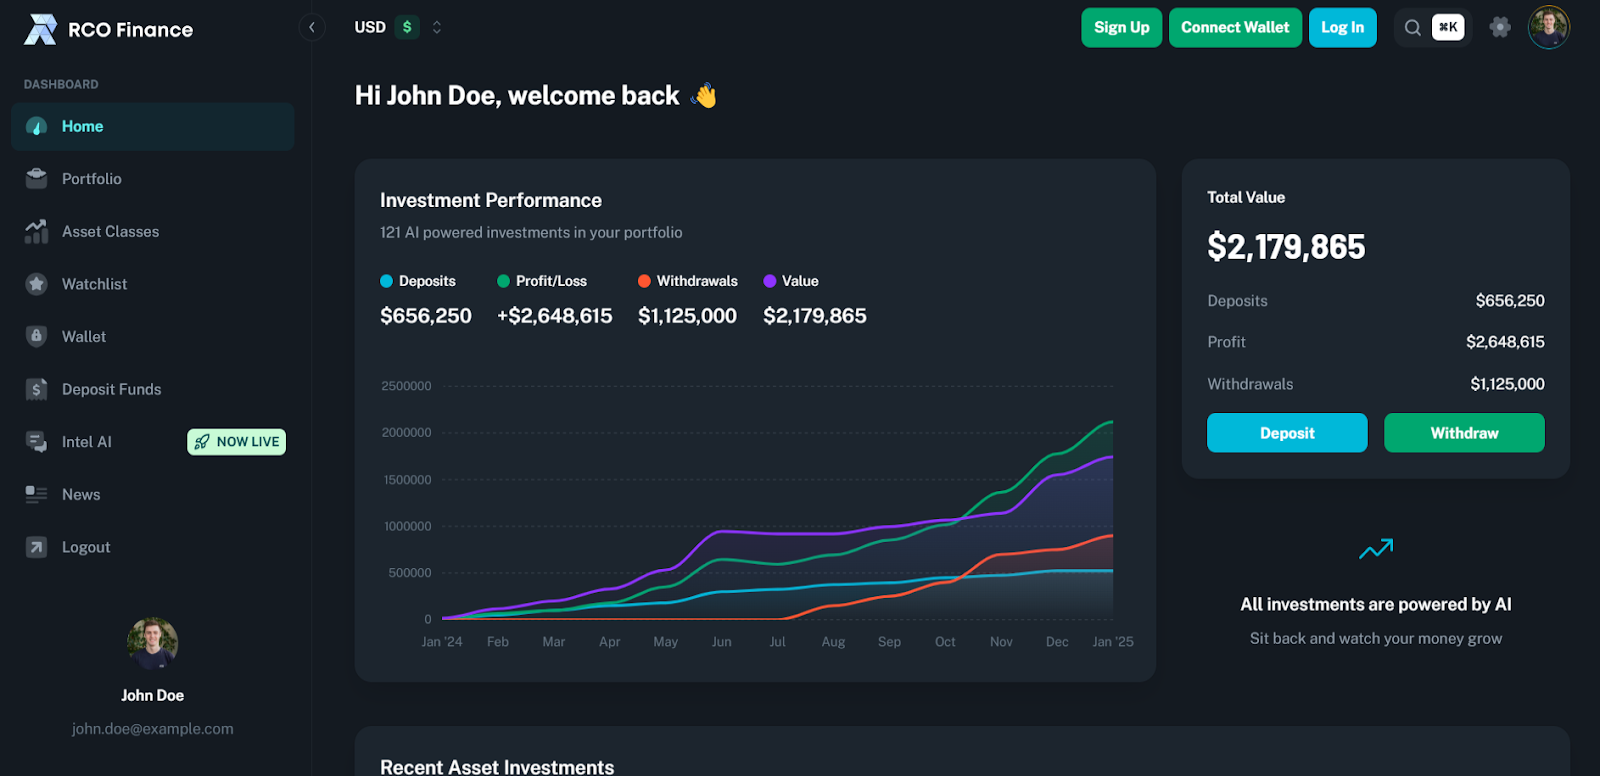
Task: Open the USD currency dropdown
Action: 398,27
